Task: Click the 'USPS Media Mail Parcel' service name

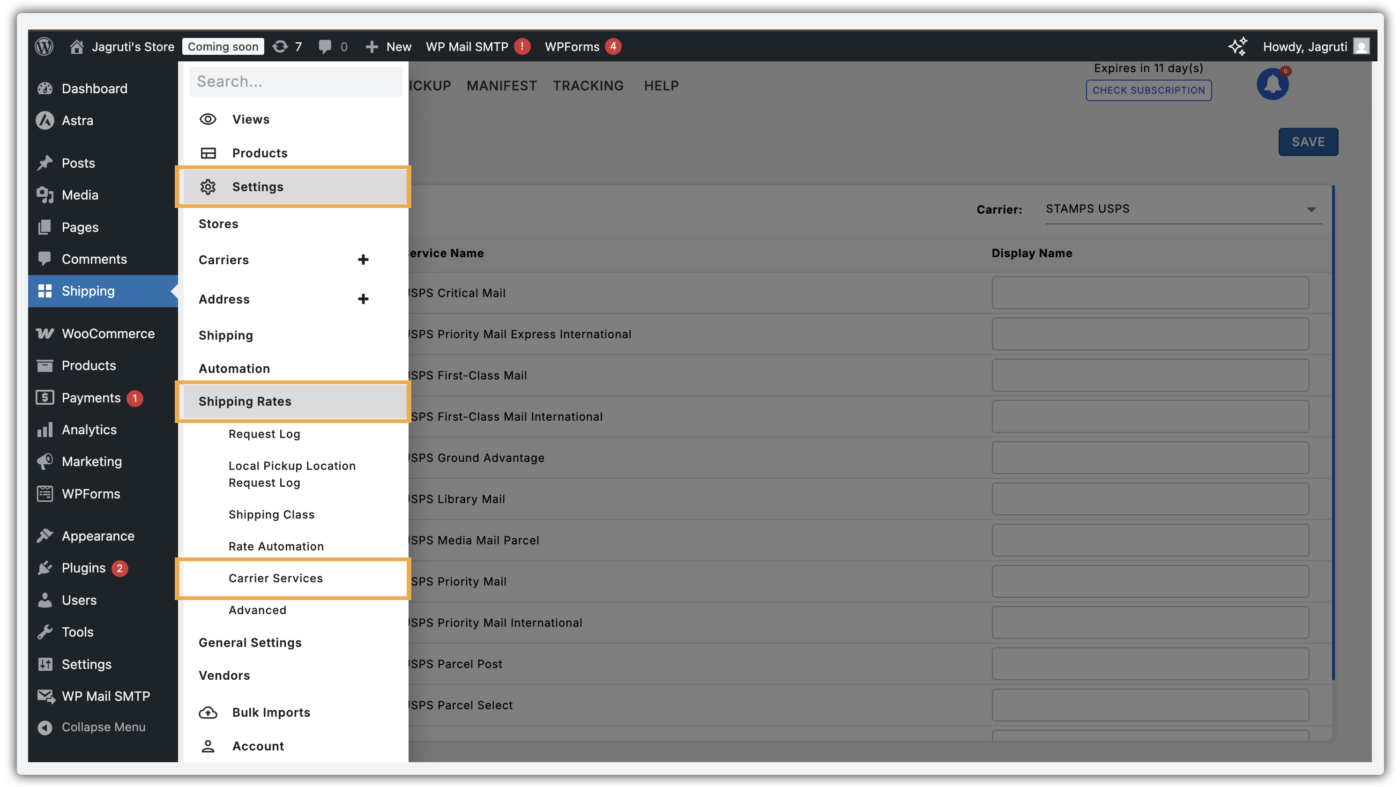Action: [474, 540]
